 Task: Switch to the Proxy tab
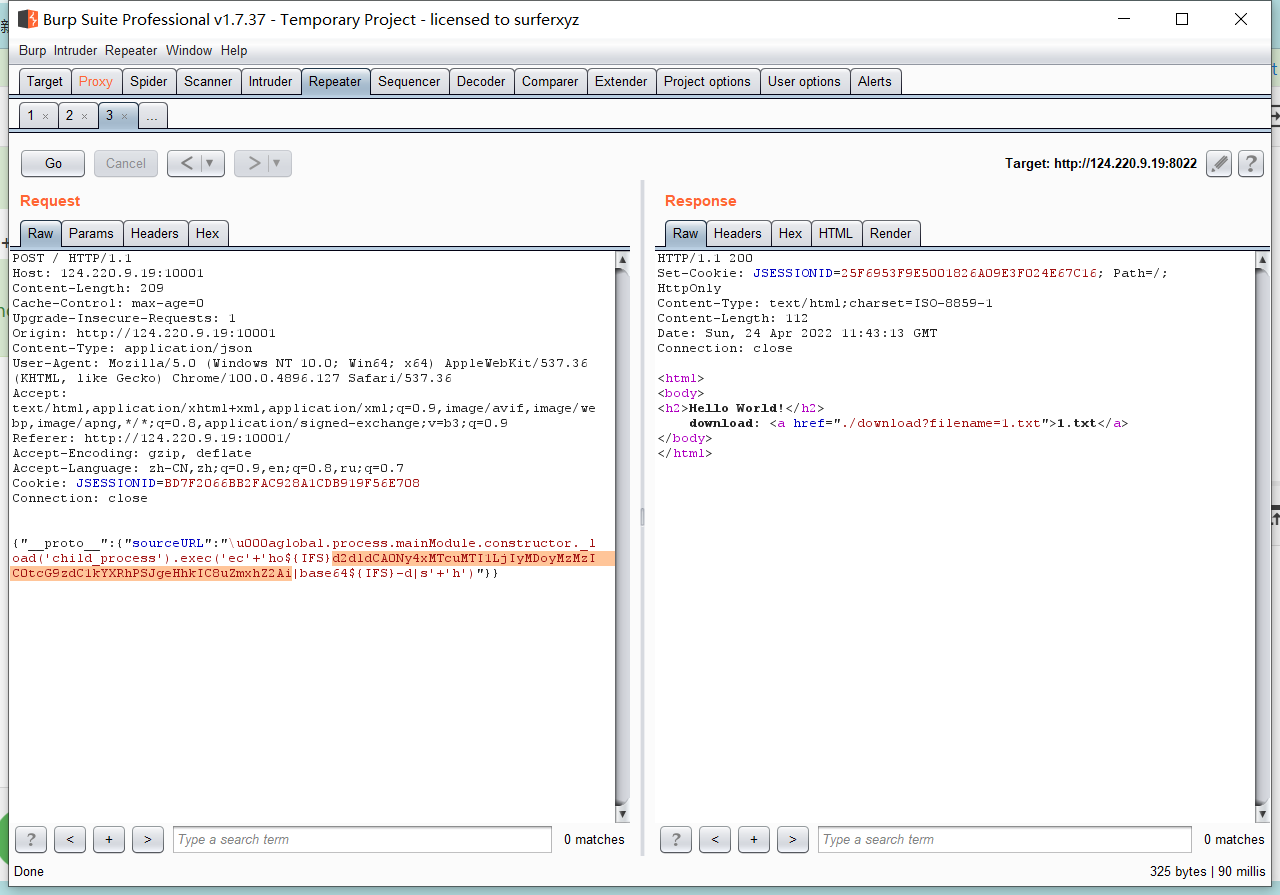96,81
